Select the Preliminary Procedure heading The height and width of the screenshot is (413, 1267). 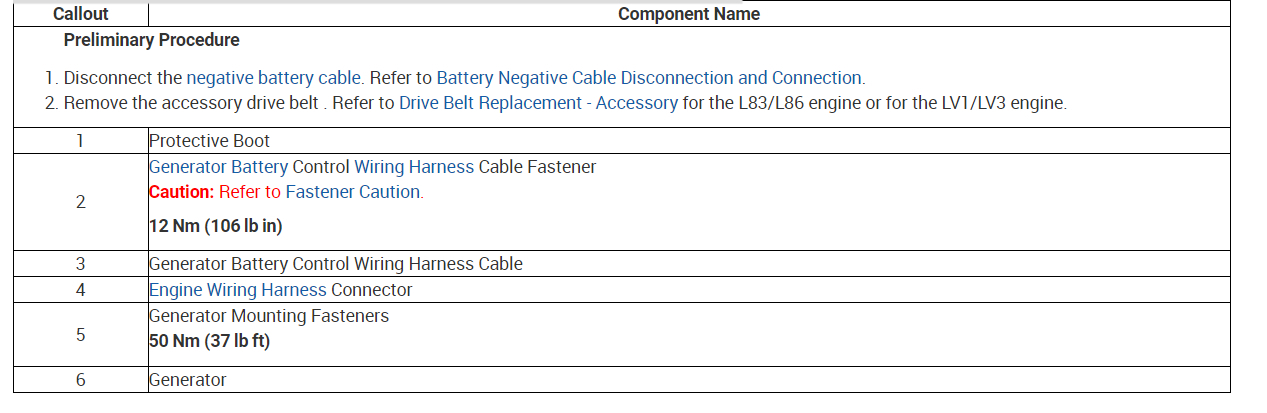pyautogui.click(x=151, y=40)
